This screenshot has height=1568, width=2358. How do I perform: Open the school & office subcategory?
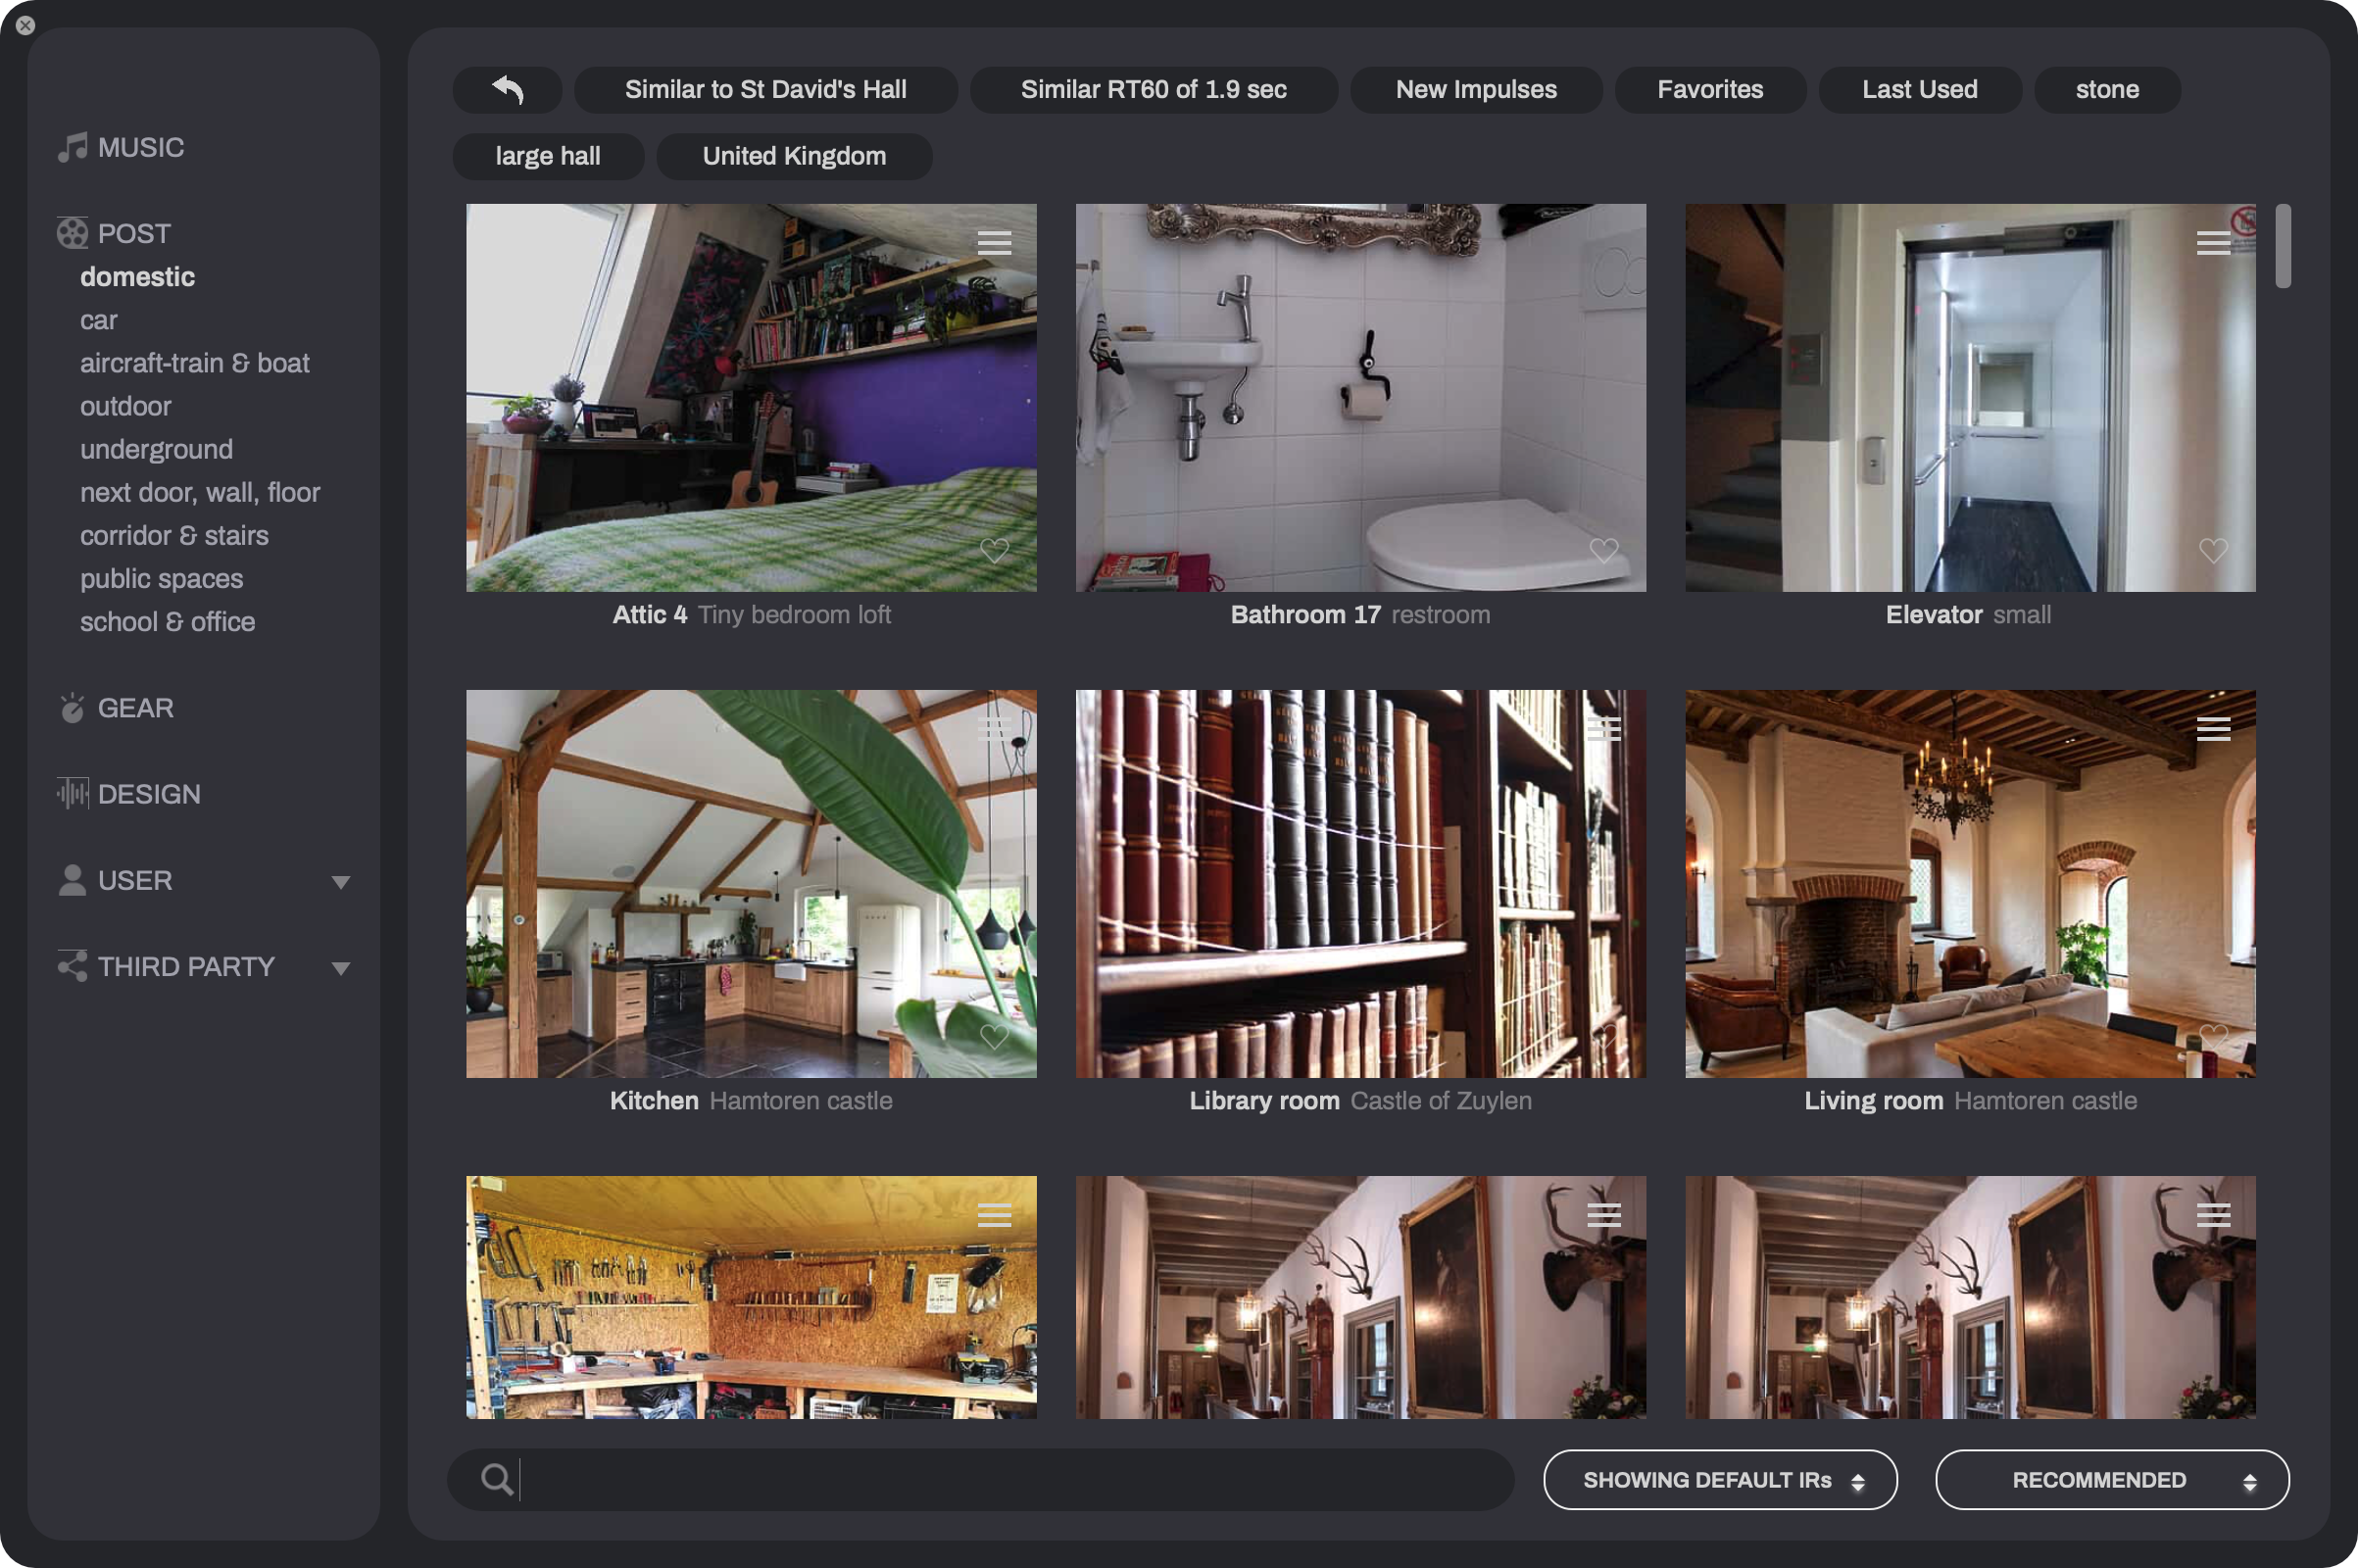(168, 621)
